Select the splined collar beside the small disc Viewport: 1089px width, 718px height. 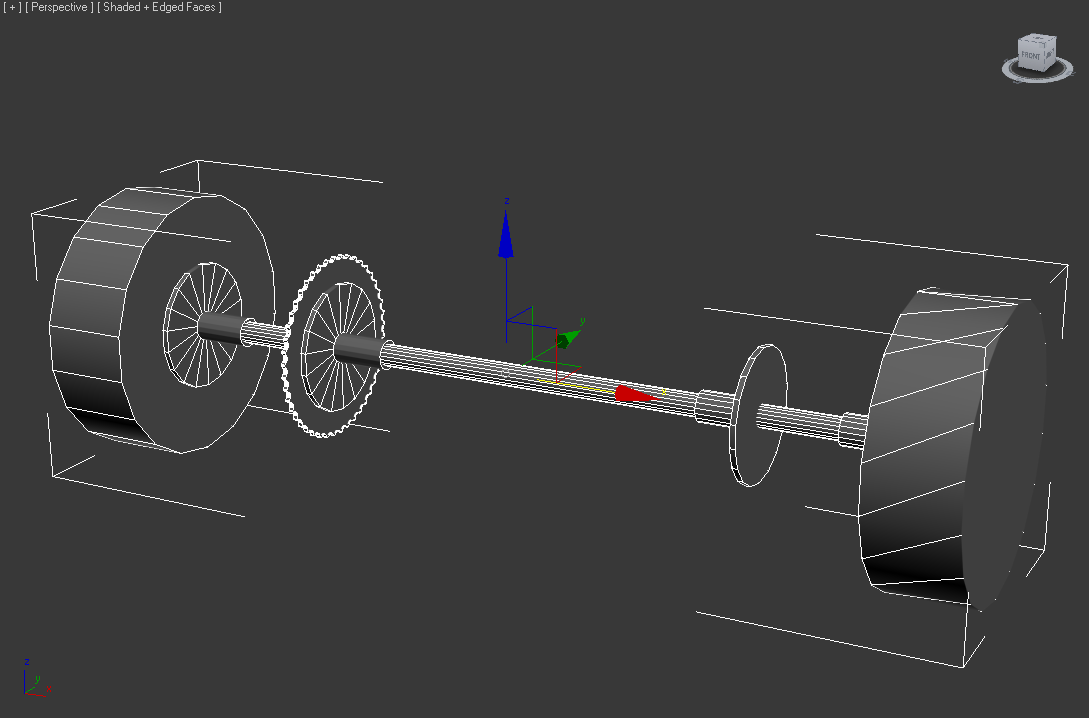click(714, 406)
